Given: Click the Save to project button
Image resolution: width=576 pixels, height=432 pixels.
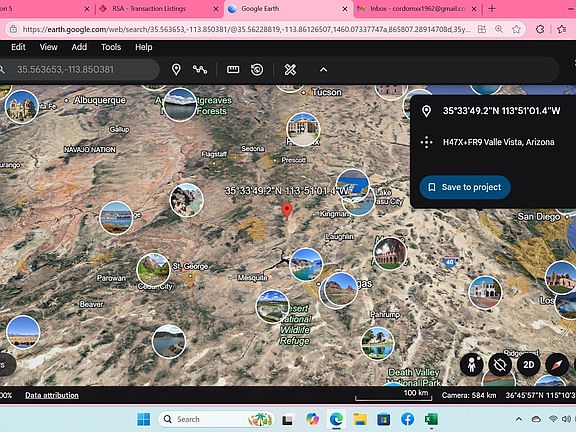Looking at the screenshot, I should [465, 187].
